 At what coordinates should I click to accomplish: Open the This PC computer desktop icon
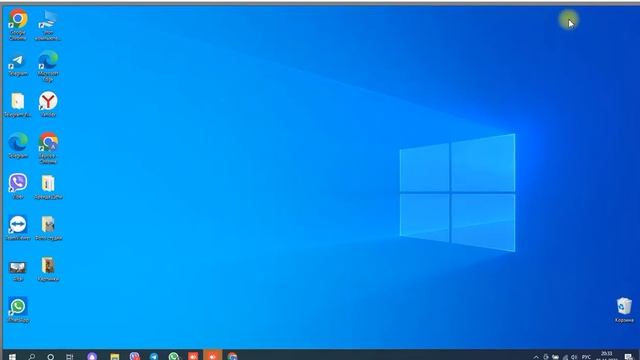point(48,24)
